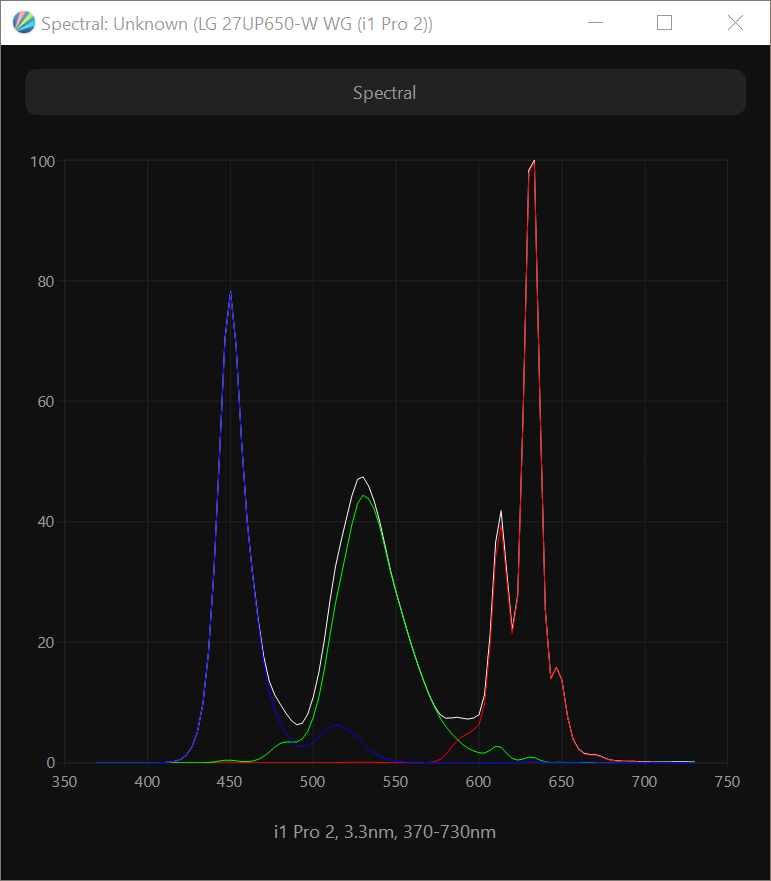This screenshot has height=881, width=771.
Task: Click the 750 label on the horizontal axis
Action: [x=727, y=782]
